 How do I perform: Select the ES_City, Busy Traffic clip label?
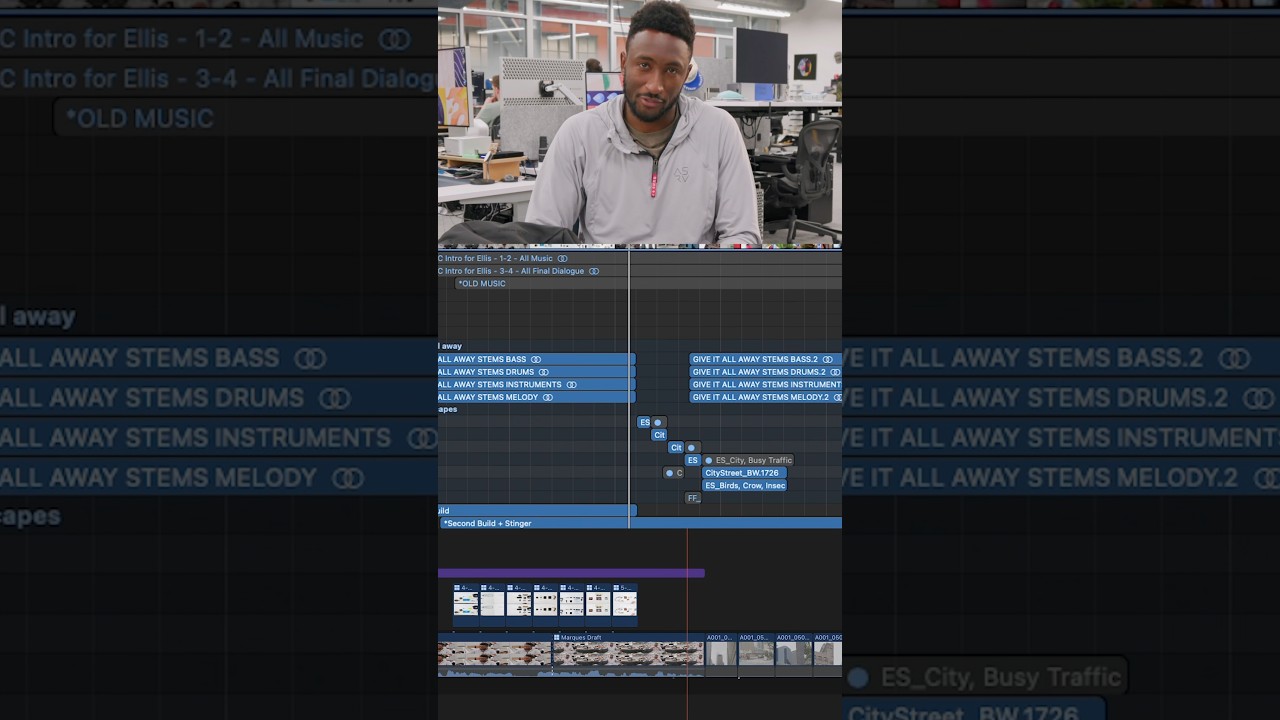pyautogui.click(x=754, y=460)
